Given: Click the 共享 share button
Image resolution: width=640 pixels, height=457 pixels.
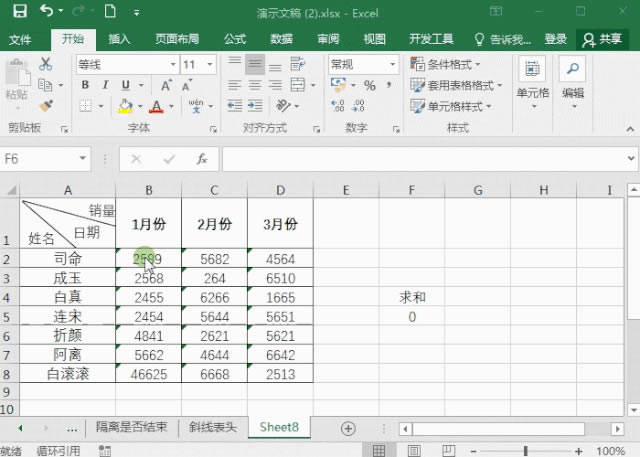Looking at the screenshot, I should (603, 39).
